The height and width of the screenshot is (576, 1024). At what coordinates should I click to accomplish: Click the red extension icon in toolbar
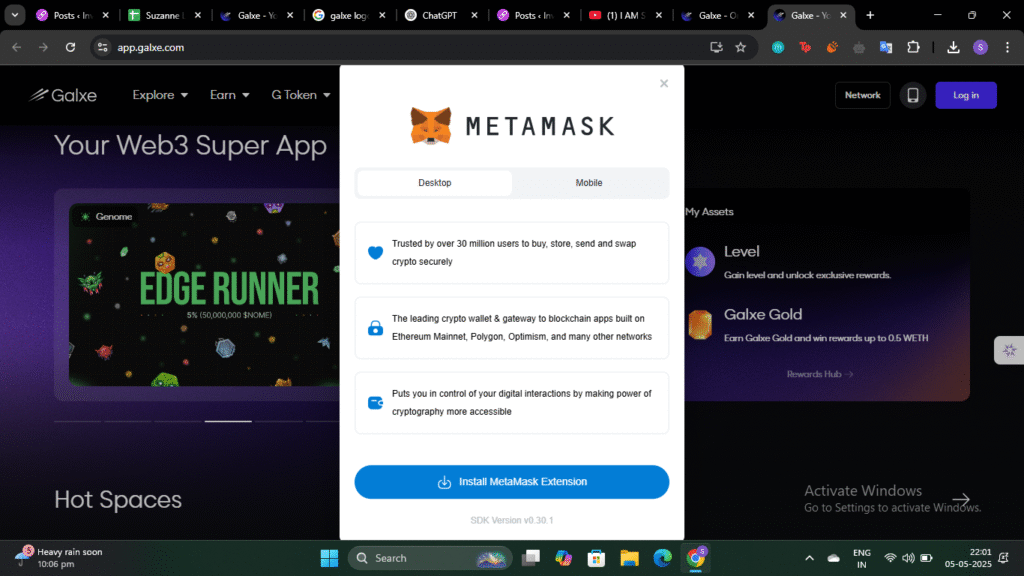click(x=805, y=47)
